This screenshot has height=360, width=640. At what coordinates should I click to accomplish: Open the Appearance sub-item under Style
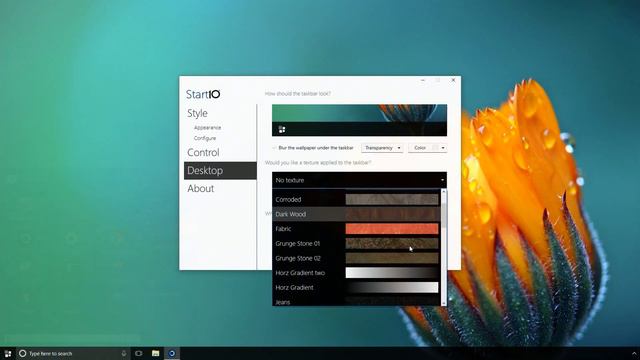click(x=207, y=128)
